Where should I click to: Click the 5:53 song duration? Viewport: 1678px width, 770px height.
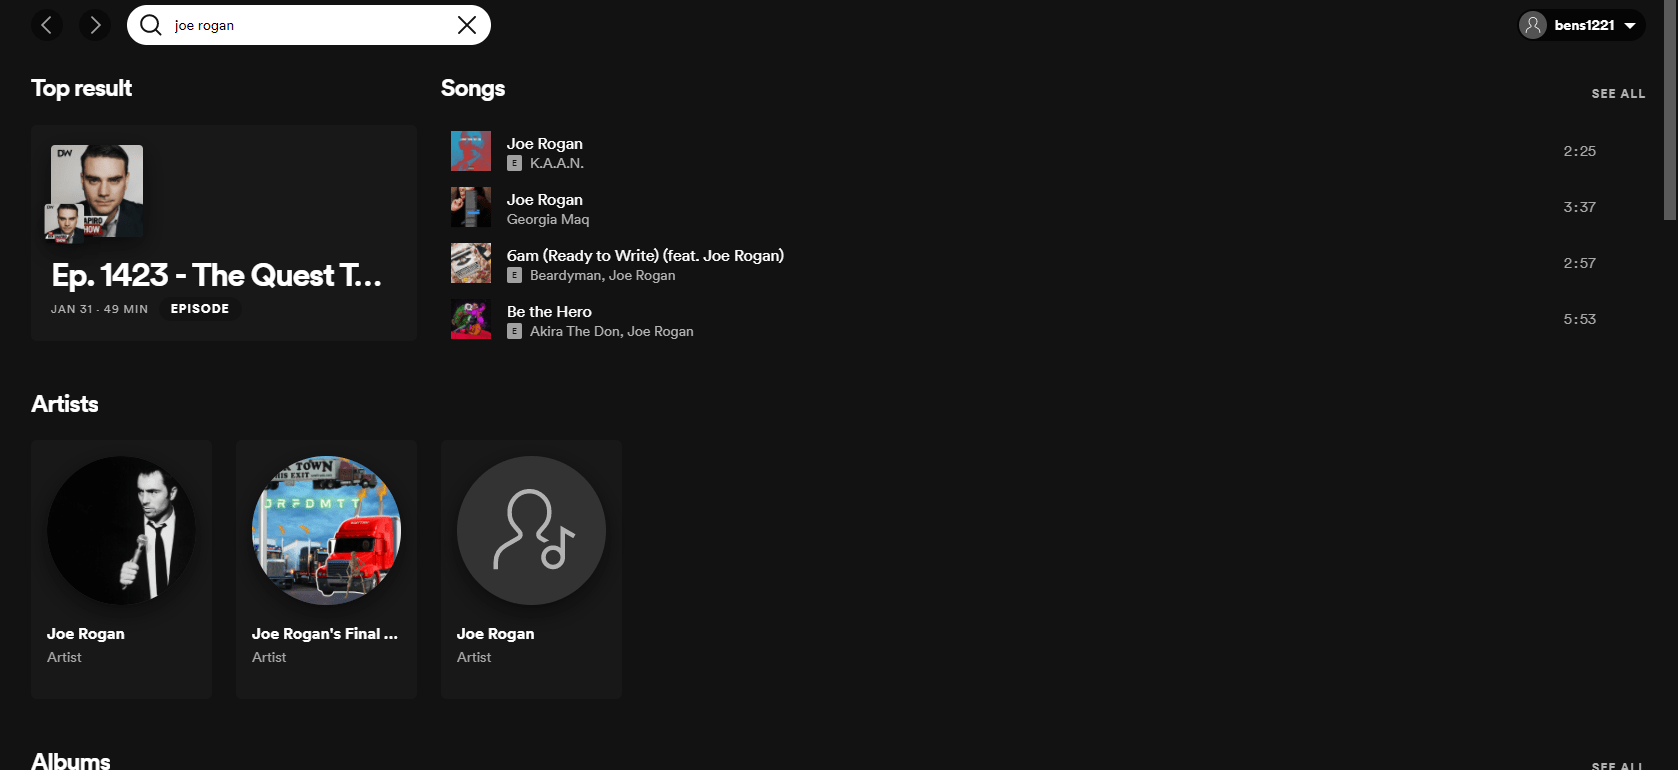[x=1579, y=319]
